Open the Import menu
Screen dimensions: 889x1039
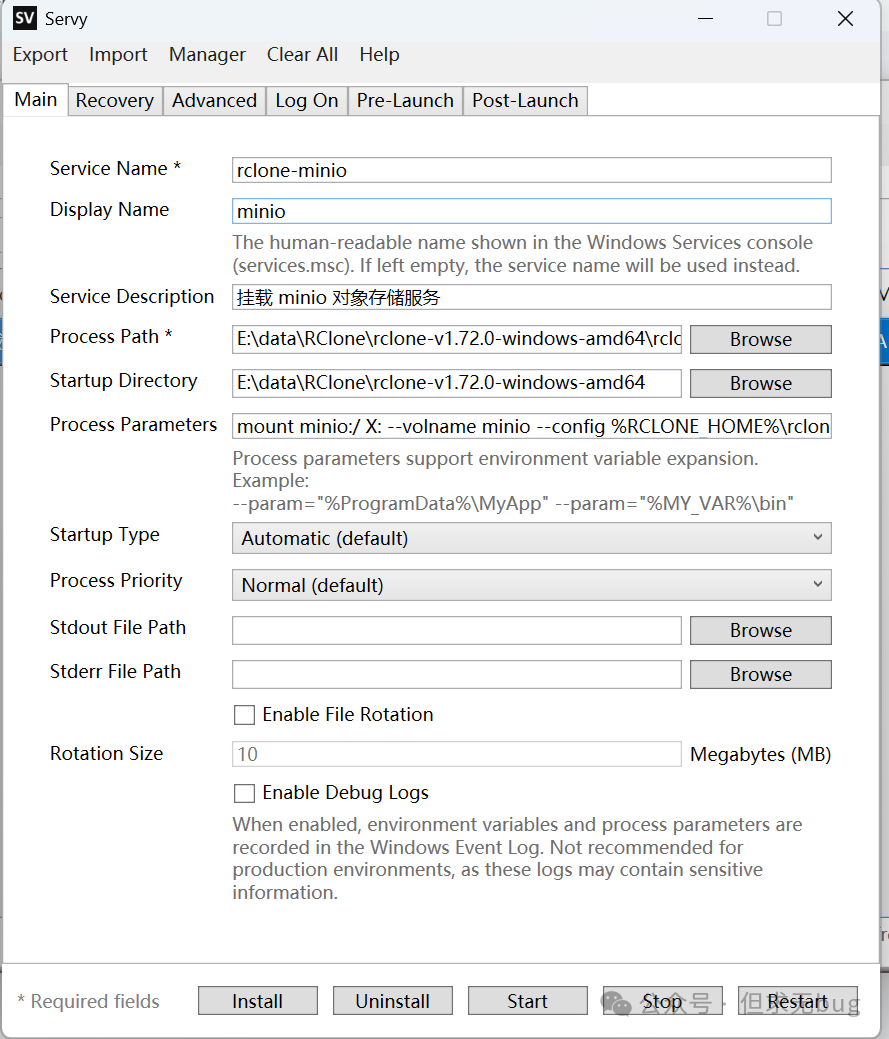pyautogui.click(x=118, y=55)
